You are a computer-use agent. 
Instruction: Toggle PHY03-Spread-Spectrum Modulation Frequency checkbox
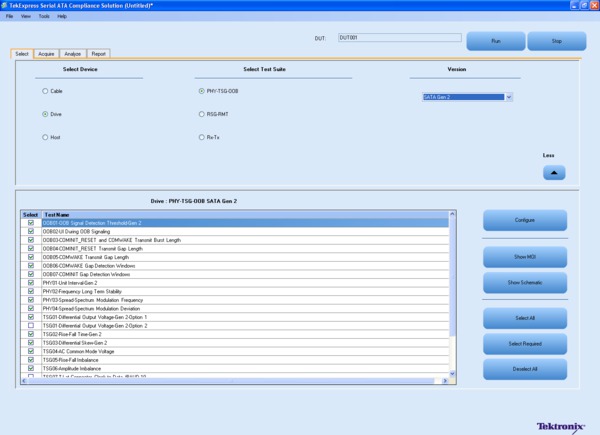pyautogui.click(x=31, y=300)
